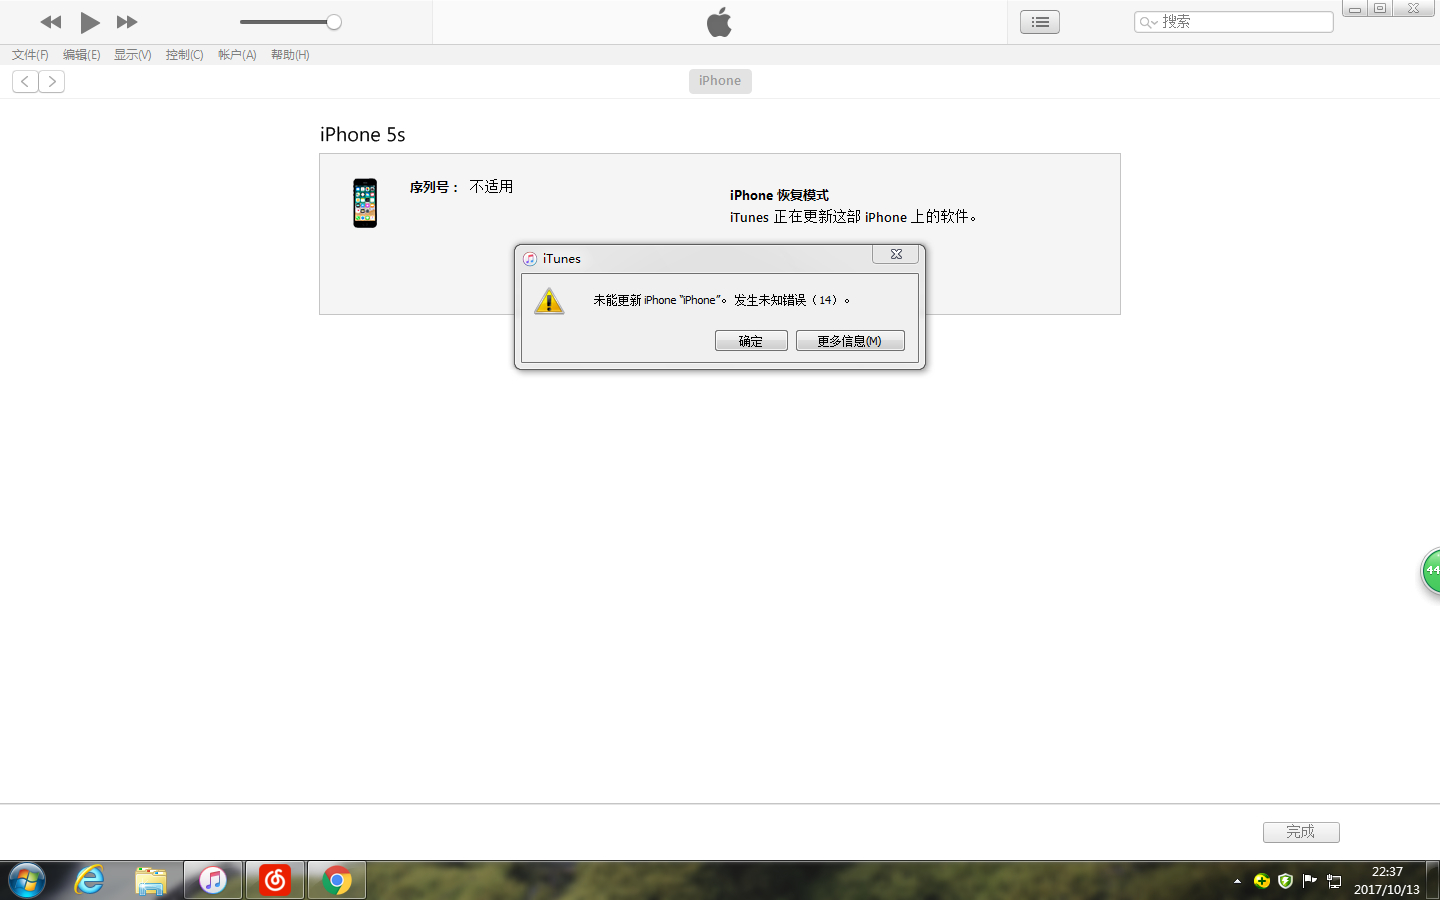
Task: Go back with the left arrow
Action: pos(25,82)
